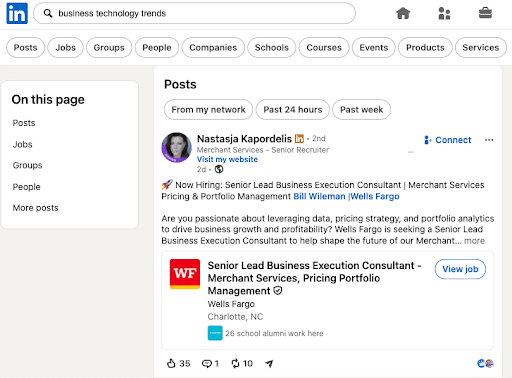Image resolution: width=512 pixels, height=378 pixels.
Task: Open Jobs briefcase icon in top bar
Action: point(485,13)
